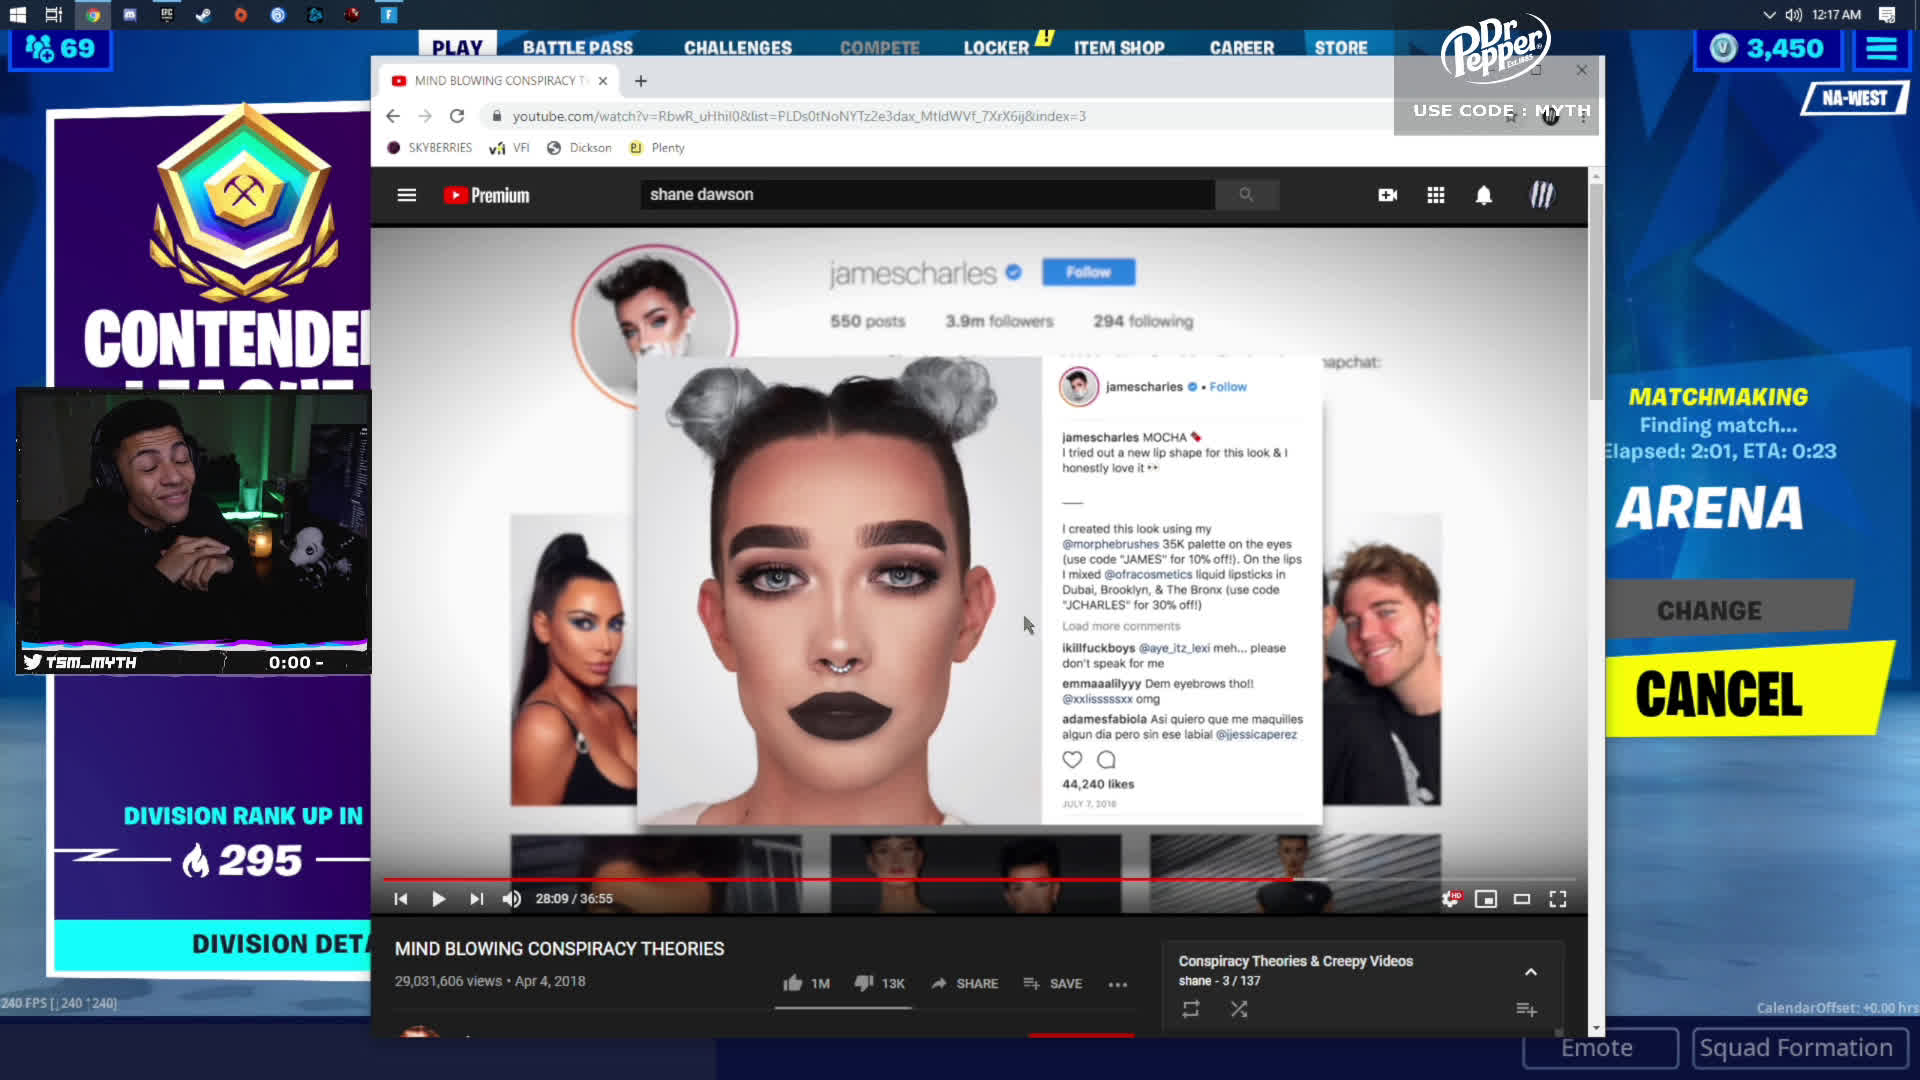1920x1080 pixels.
Task: Mute the video volume speaker icon
Action: click(x=512, y=899)
